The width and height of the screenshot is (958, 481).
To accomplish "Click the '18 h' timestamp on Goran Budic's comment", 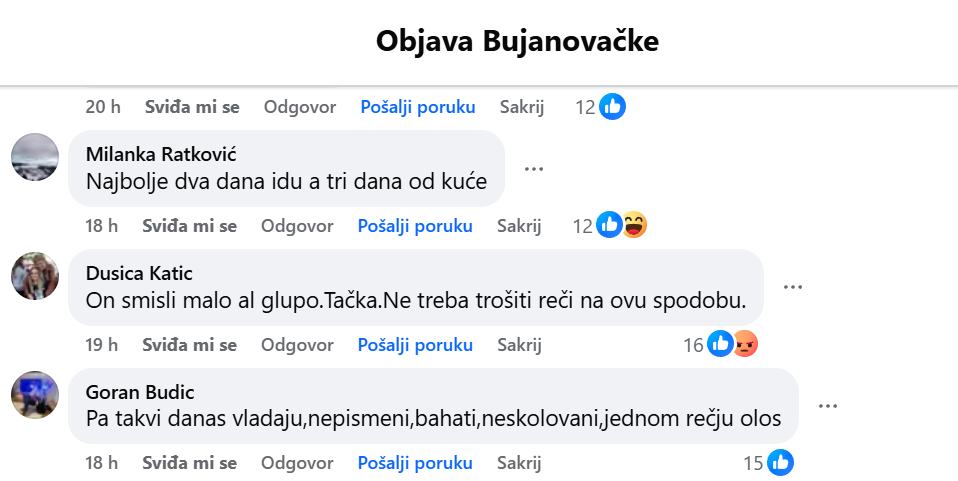I will (102, 463).
